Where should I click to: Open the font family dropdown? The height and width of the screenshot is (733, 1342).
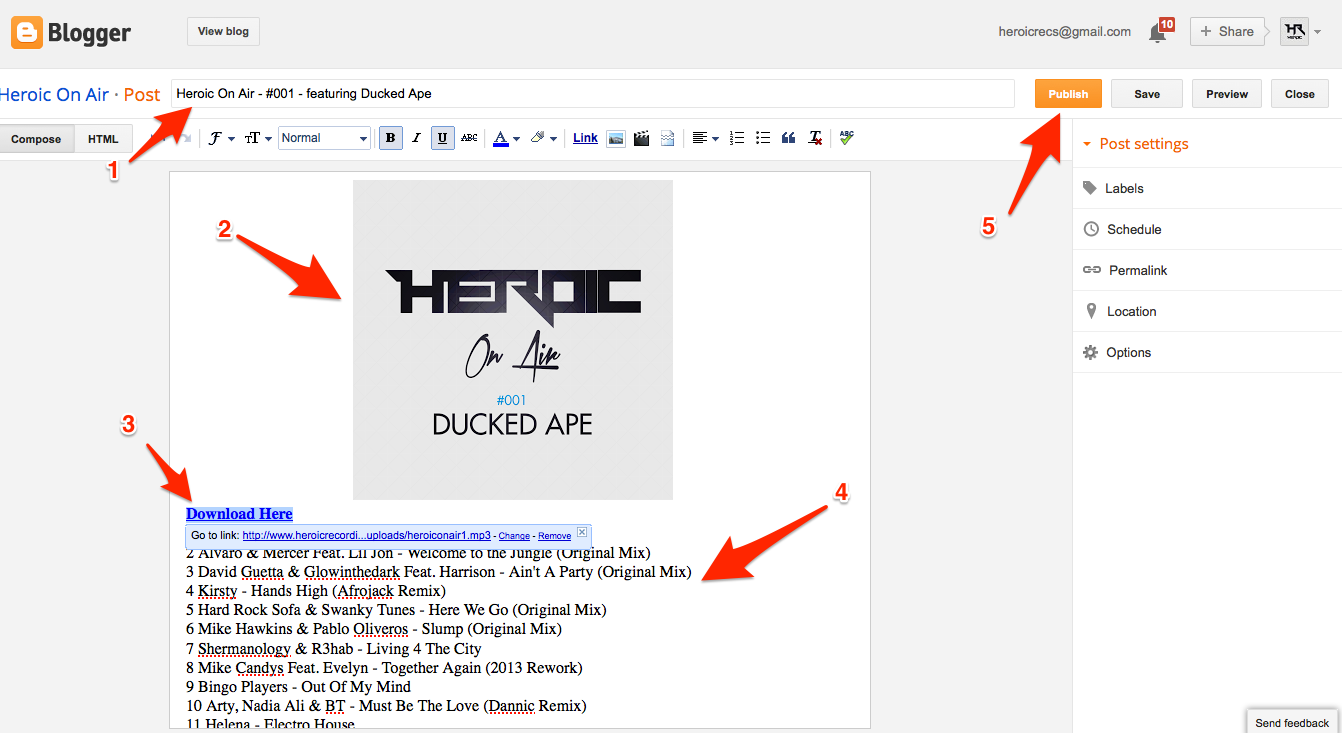[x=221, y=138]
